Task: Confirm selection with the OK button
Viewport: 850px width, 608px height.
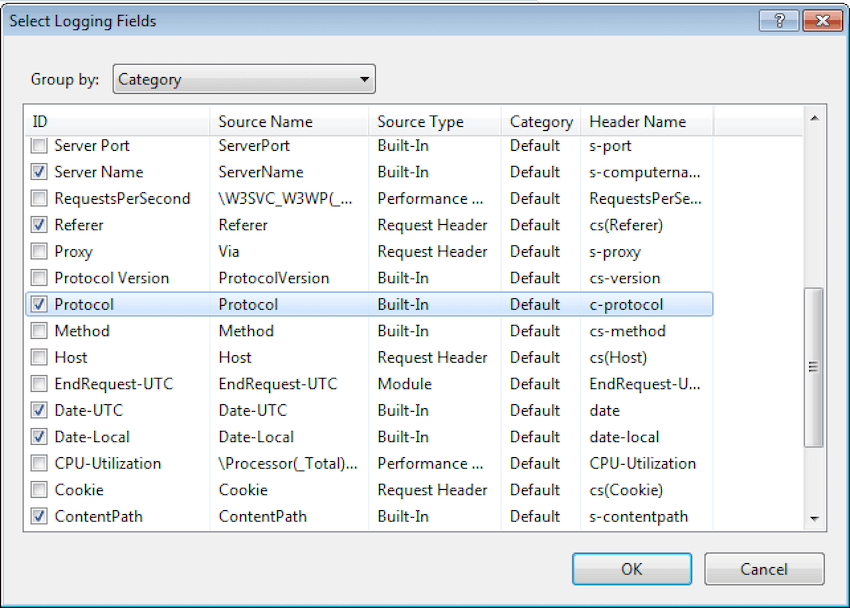Action: coord(632,569)
